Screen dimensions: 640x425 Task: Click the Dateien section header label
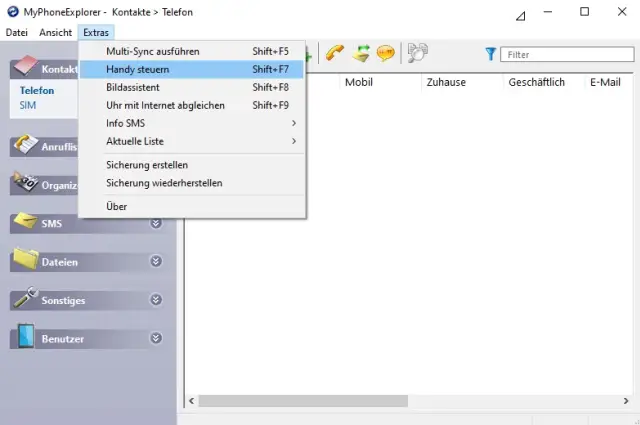coord(60,262)
